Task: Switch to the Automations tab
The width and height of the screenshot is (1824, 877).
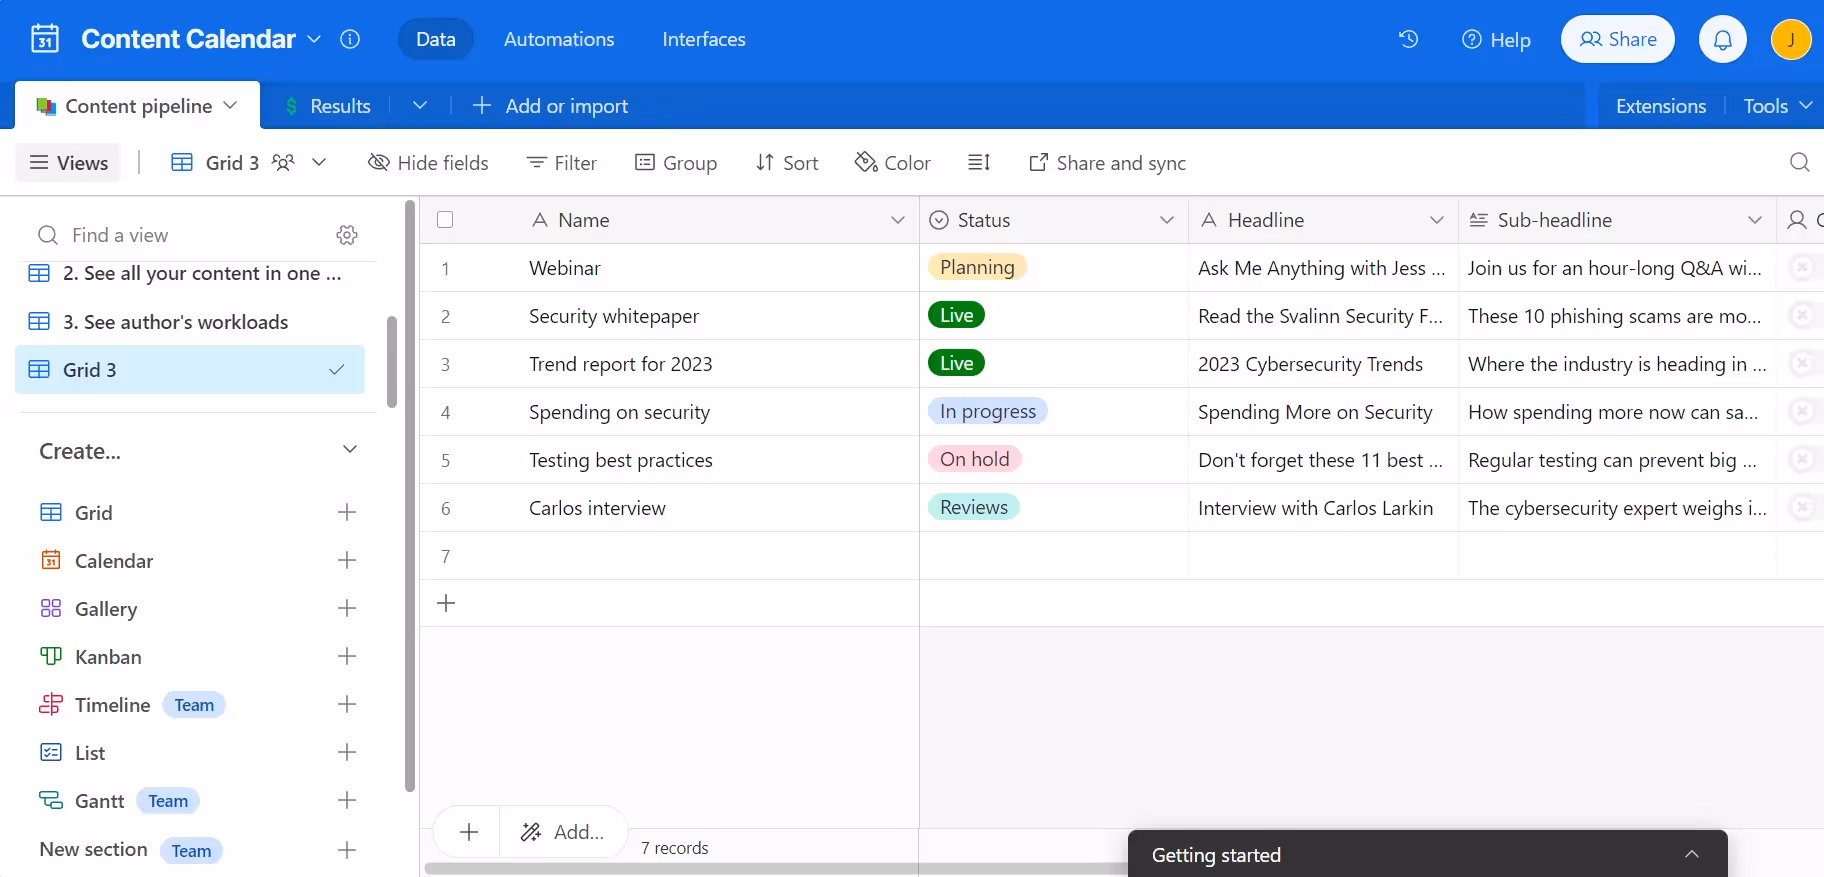Action: tap(558, 39)
